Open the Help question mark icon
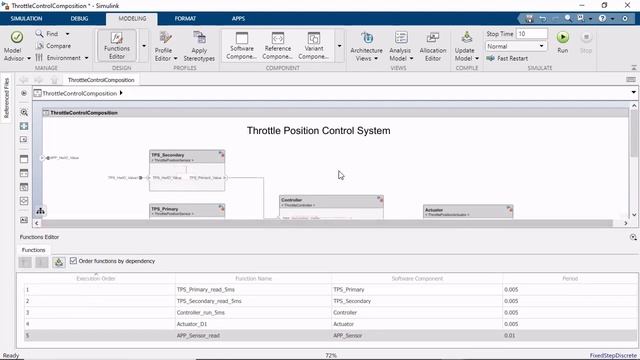Image resolution: width=640 pixels, height=360 pixels. click(x=602, y=18)
